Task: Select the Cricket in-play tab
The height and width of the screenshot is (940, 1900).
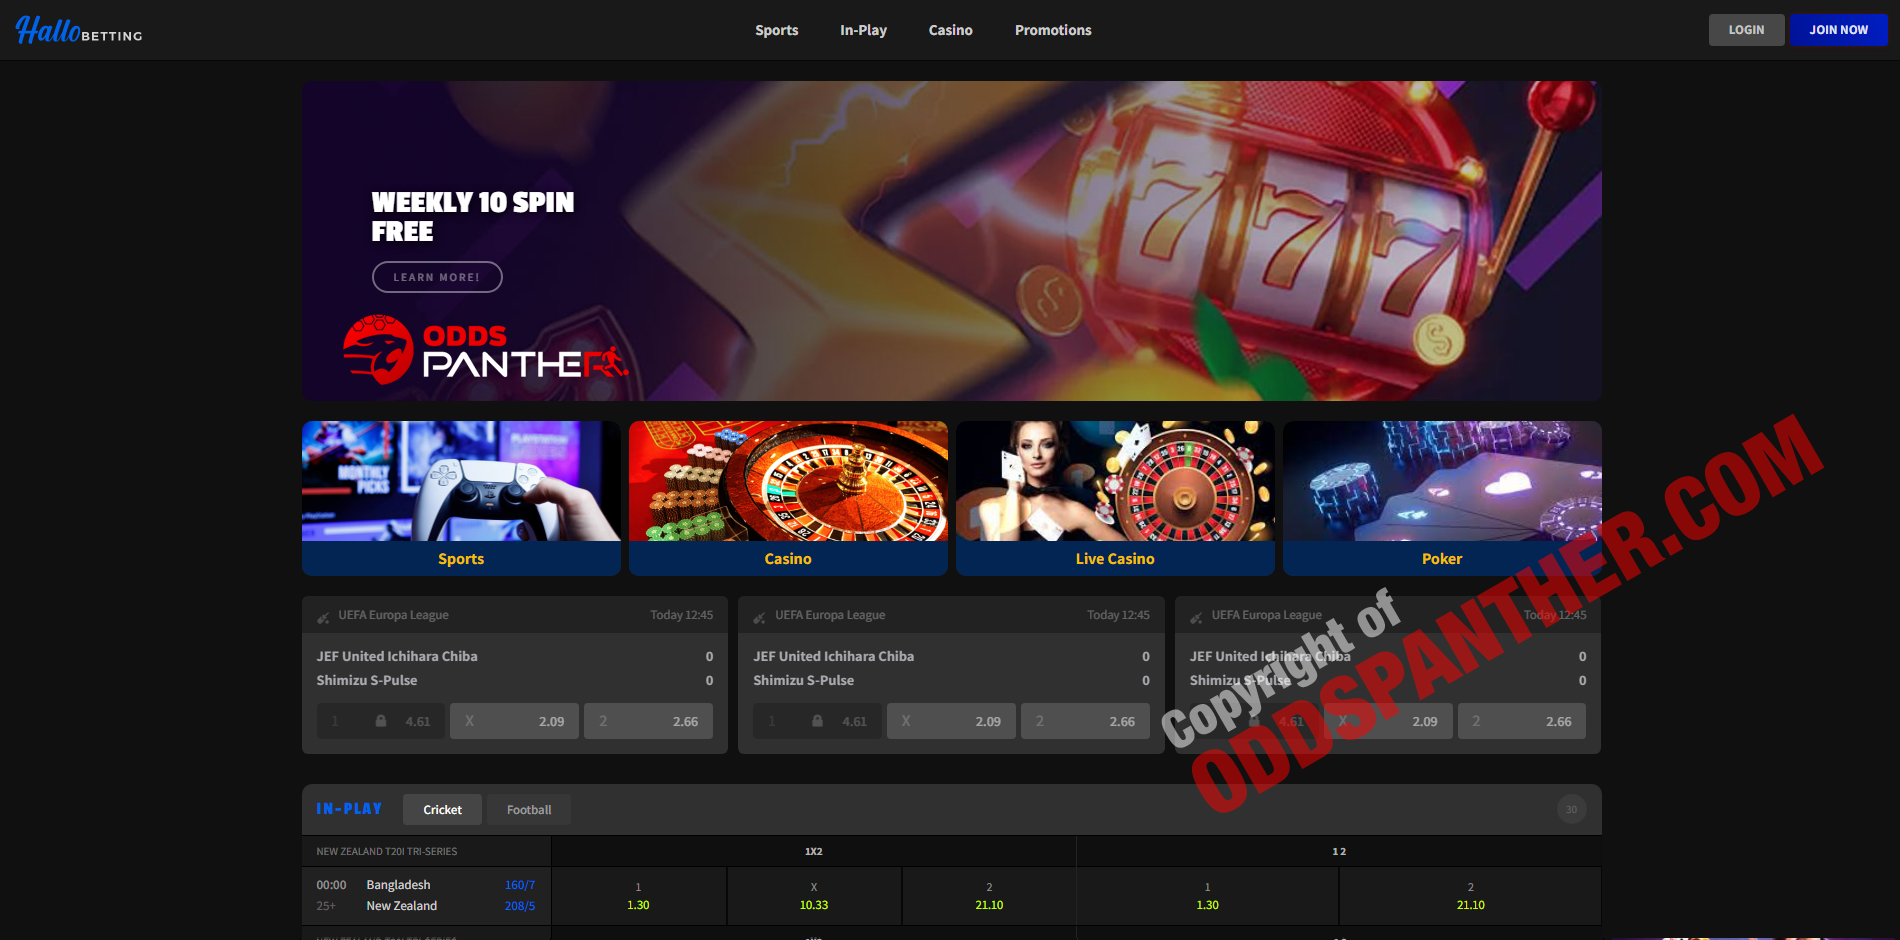Action: pyautogui.click(x=442, y=810)
